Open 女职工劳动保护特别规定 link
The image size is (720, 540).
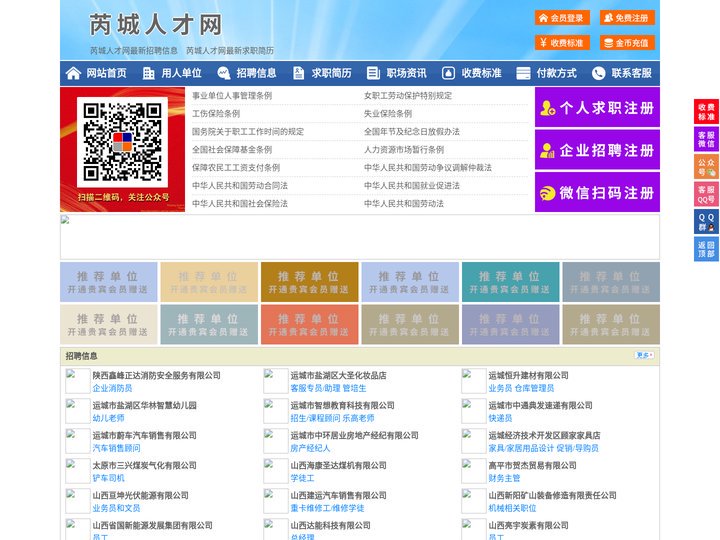pyautogui.click(x=408, y=96)
